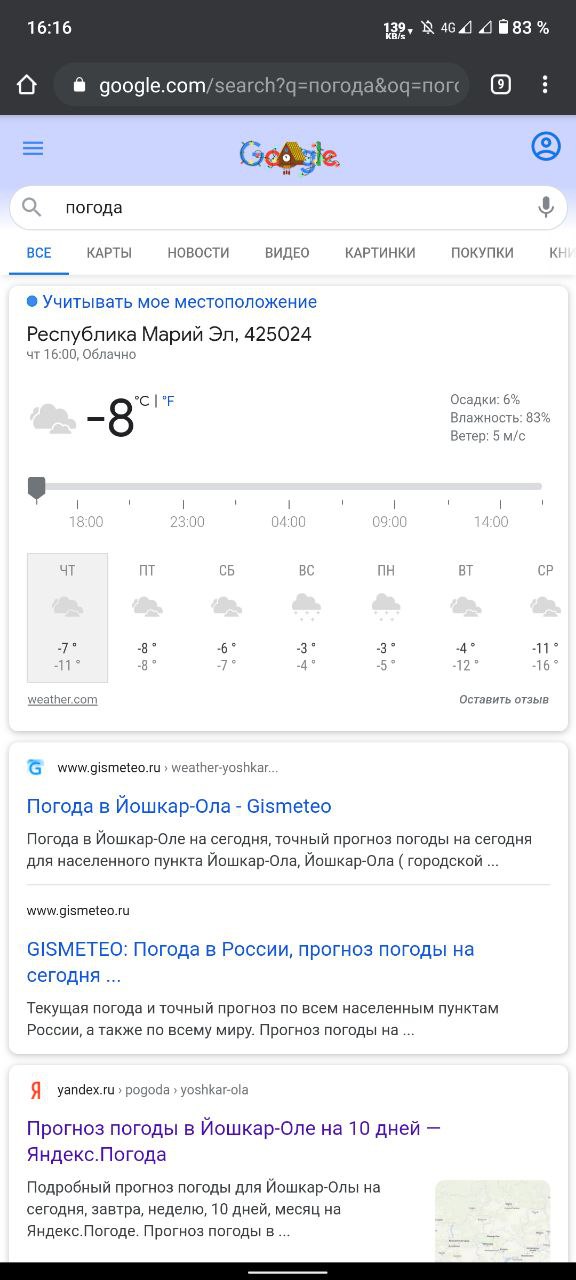Switch to the Новости tab
Viewport: 576px width, 1280px height.
tap(198, 253)
